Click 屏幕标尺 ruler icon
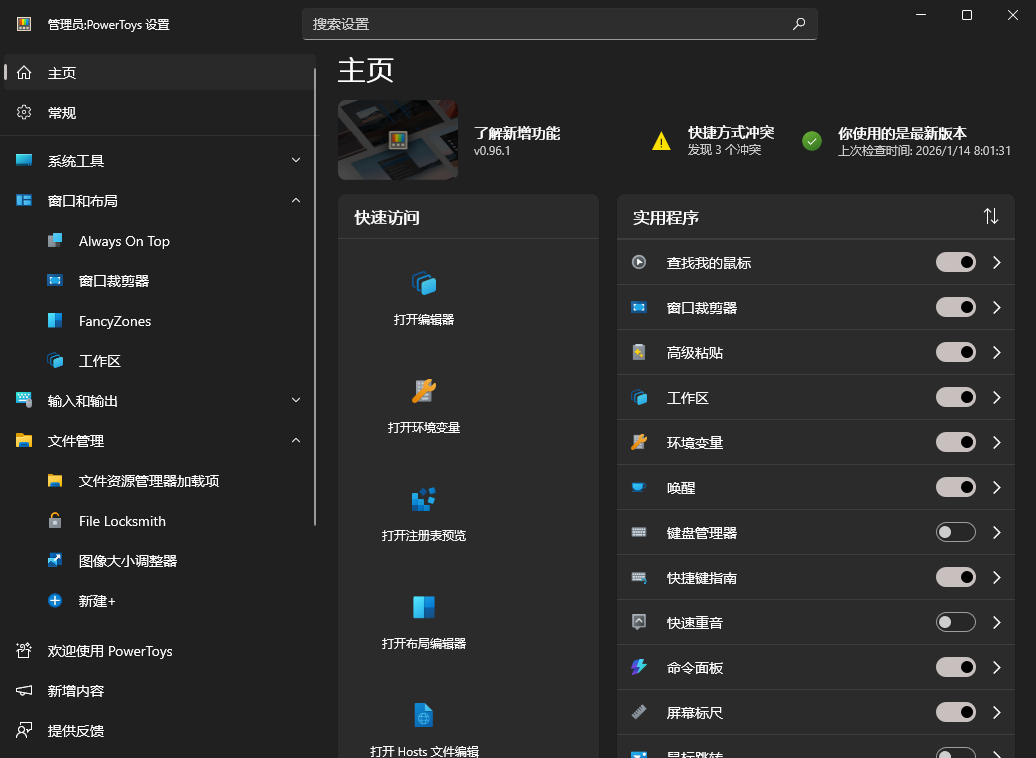The height and width of the screenshot is (758, 1036). click(x=639, y=712)
